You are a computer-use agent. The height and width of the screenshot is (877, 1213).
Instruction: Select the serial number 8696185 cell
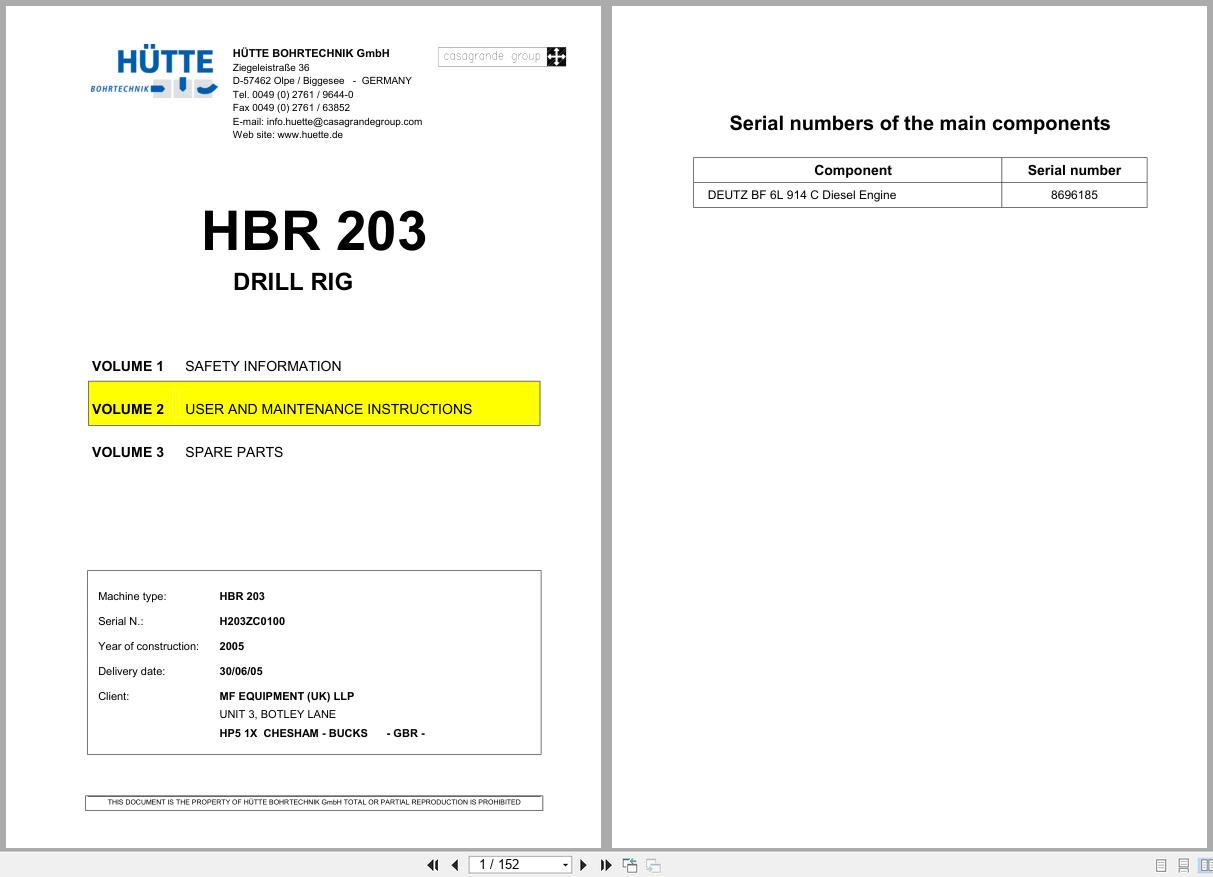coord(1074,195)
